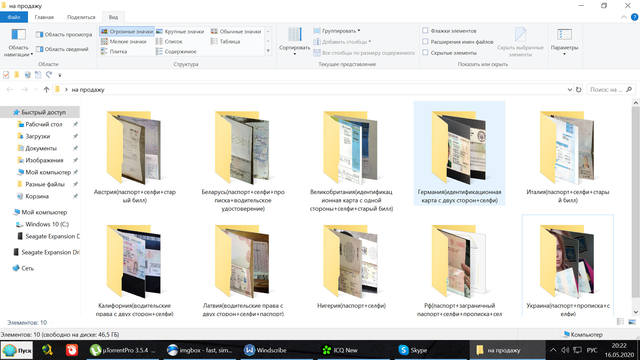Expand the layout gallery with the bottom arrow
640x360 pixels.
tap(268, 51)
